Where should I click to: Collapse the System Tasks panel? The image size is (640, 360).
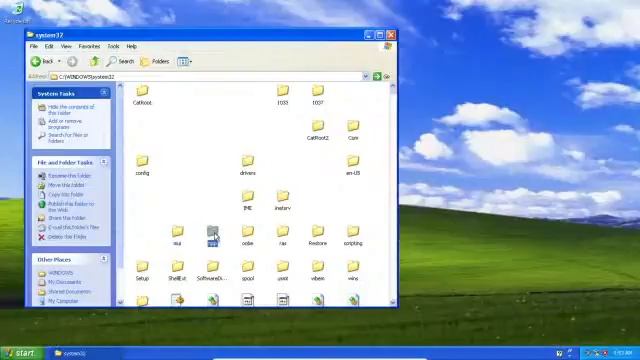click(104, 93)
